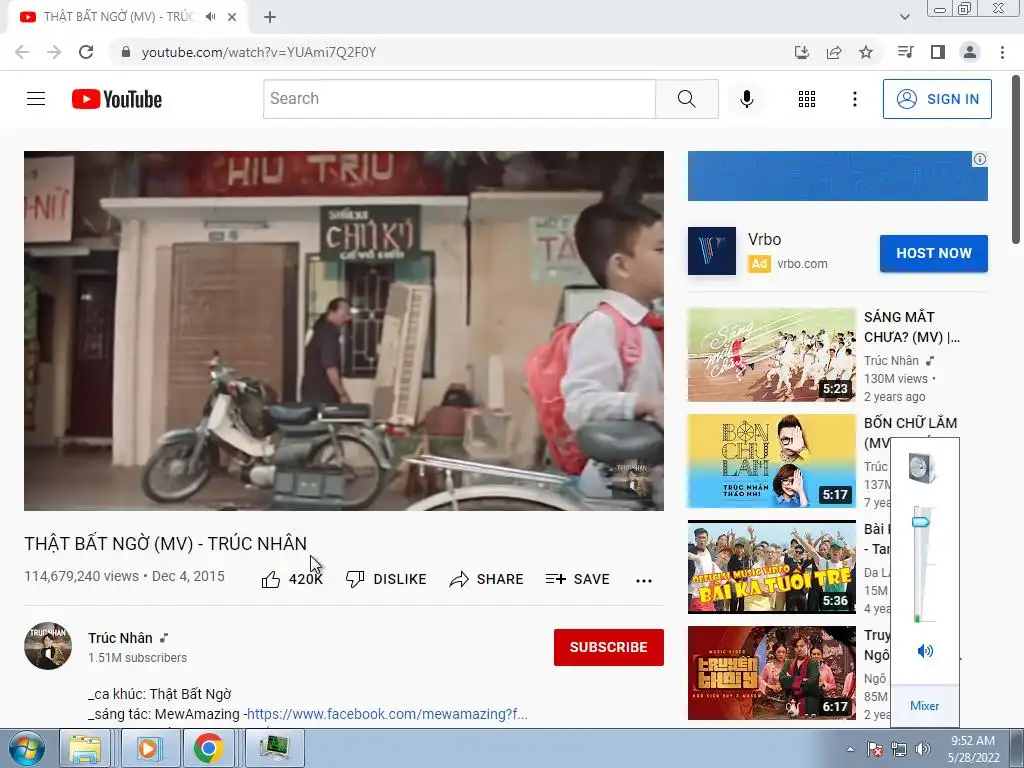1024x768 pixels.
Task: Click the Chrome taskbar icon
Action: tap(208, 748)
